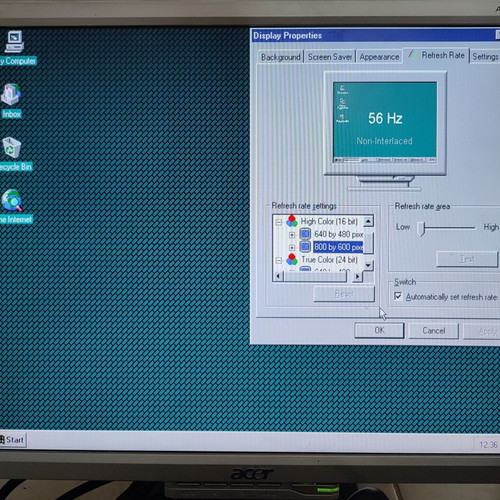
Task: Click the refresh rate list's up scroll arrow
Action: (x=368, y=221)
